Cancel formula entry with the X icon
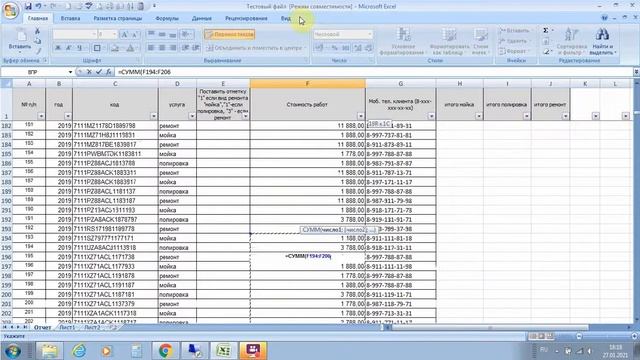Image resolution: width=640 pixels, height=360 pixels. click(89, 72)
